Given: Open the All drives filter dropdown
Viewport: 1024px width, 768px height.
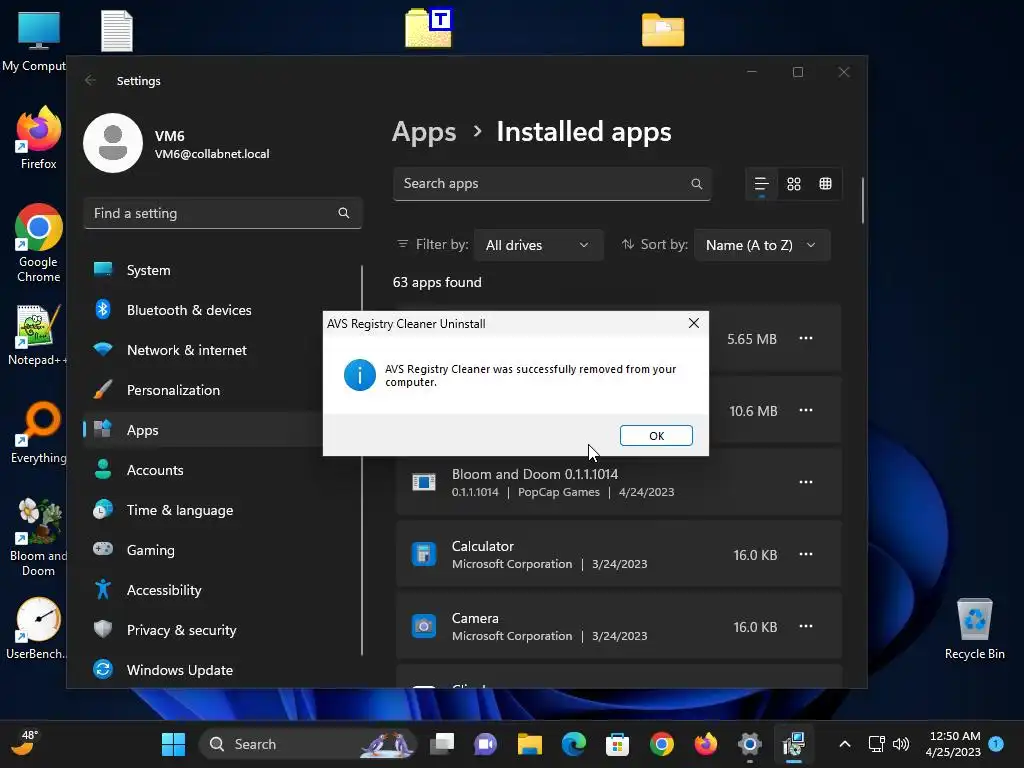Looking at the screenshot, I should (537, 245).
